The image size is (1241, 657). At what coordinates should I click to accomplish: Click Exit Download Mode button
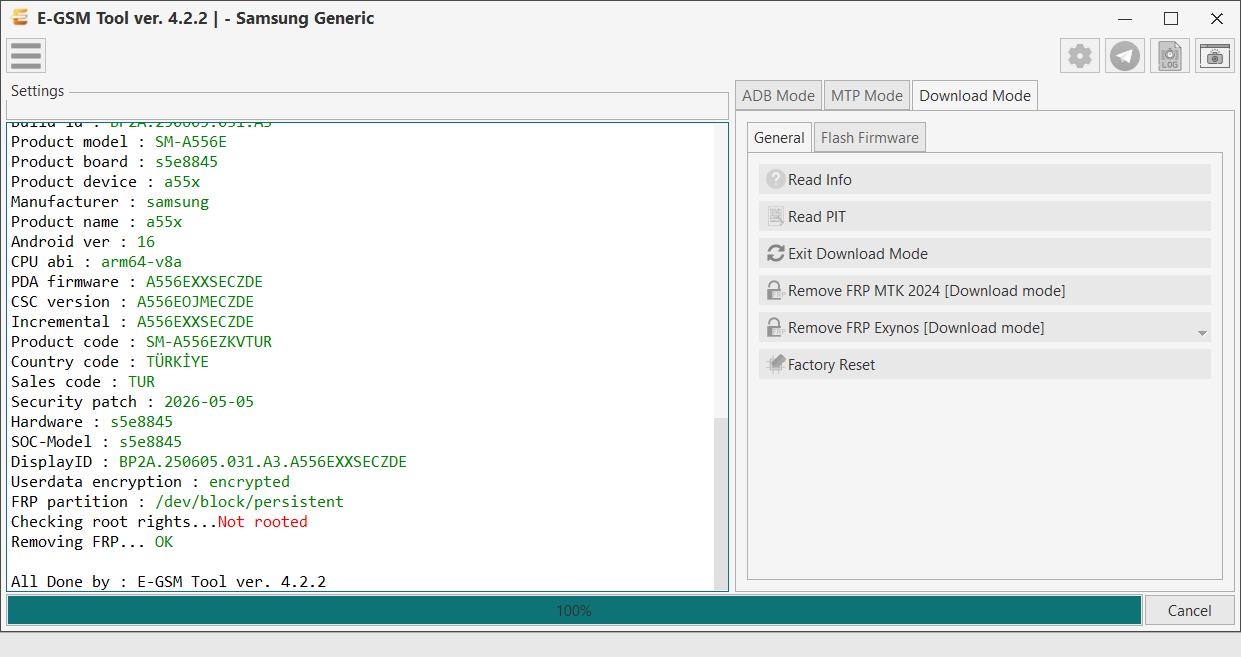[985, 254]
